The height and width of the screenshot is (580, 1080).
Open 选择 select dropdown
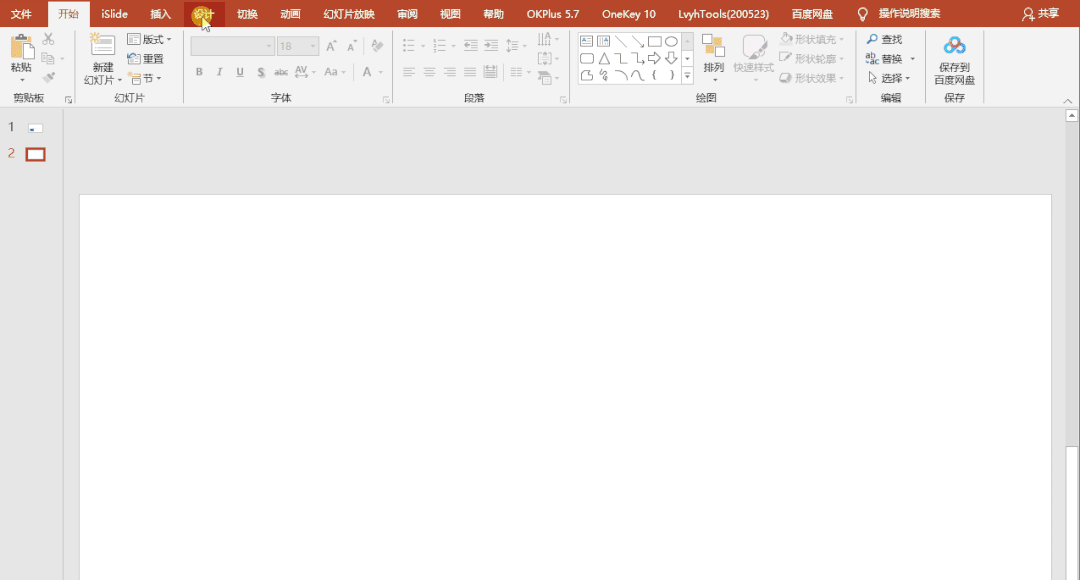[x=889, y=78]
